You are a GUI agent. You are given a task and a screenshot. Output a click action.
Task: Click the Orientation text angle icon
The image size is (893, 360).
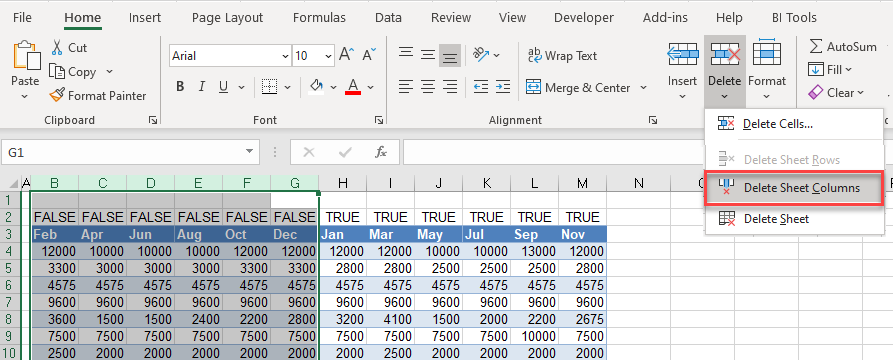(x=481, y=55)
